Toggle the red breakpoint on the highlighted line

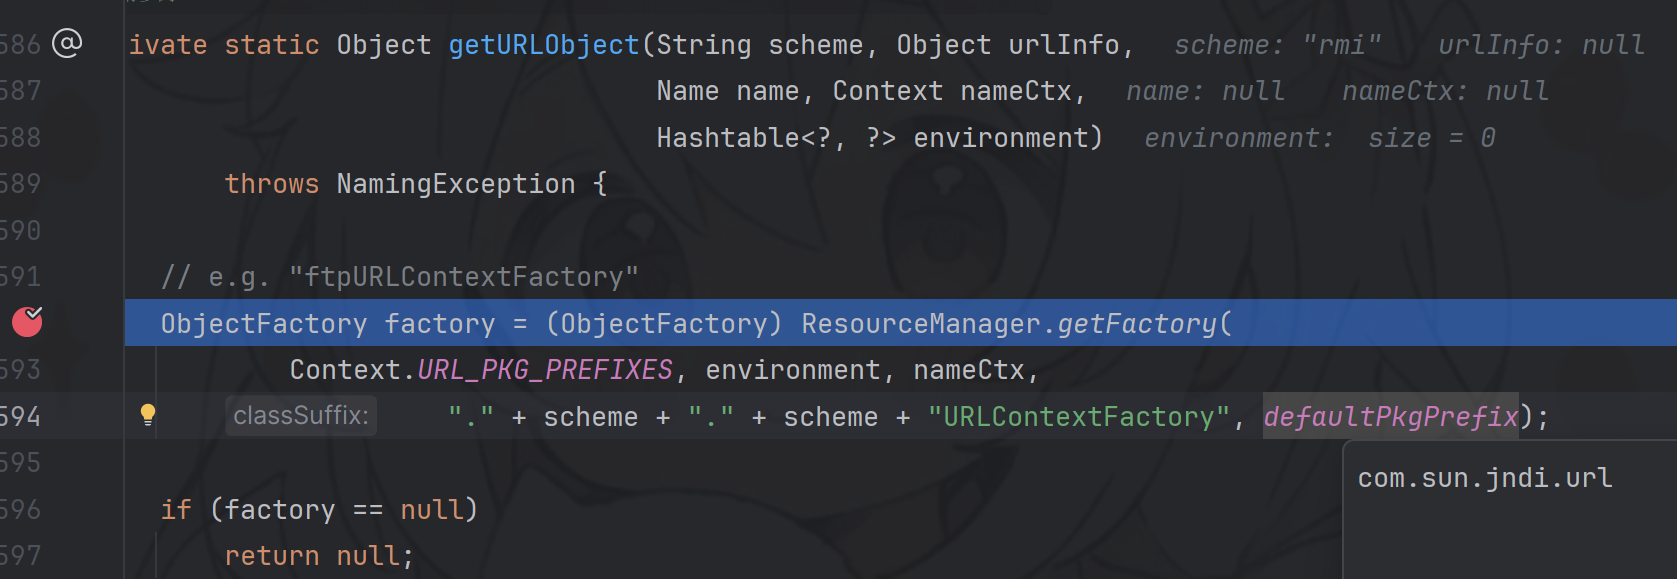tap(27, 322)
